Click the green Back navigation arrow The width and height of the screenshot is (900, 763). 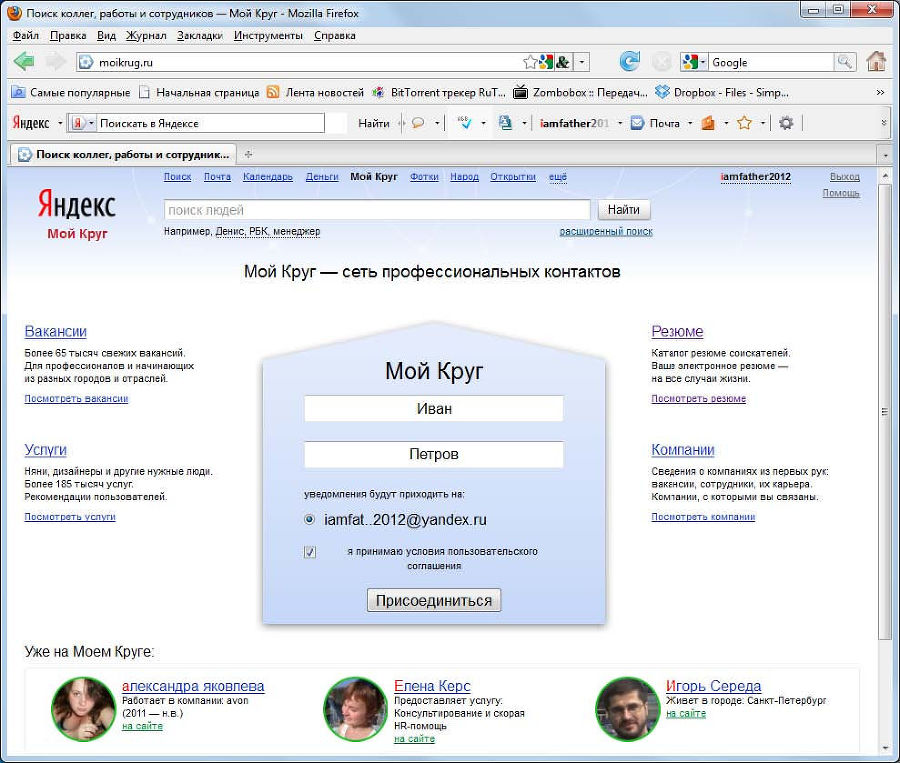(x=24, y=62)
